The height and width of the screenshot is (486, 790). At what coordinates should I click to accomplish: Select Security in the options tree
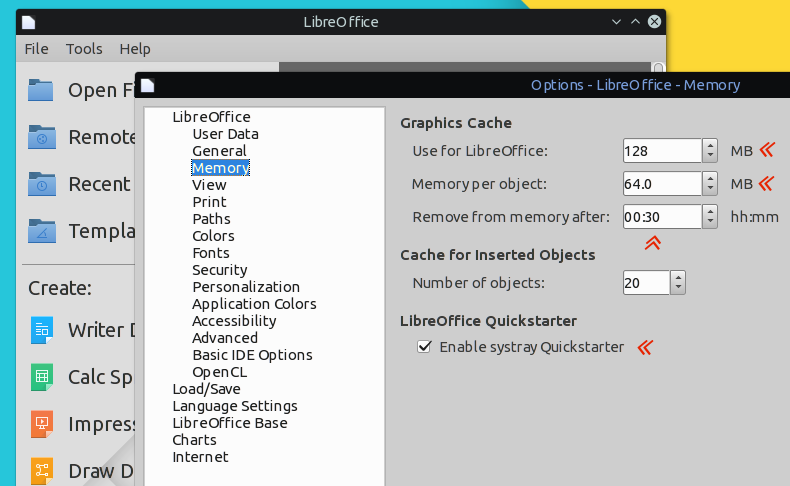(x=220, y=270)
